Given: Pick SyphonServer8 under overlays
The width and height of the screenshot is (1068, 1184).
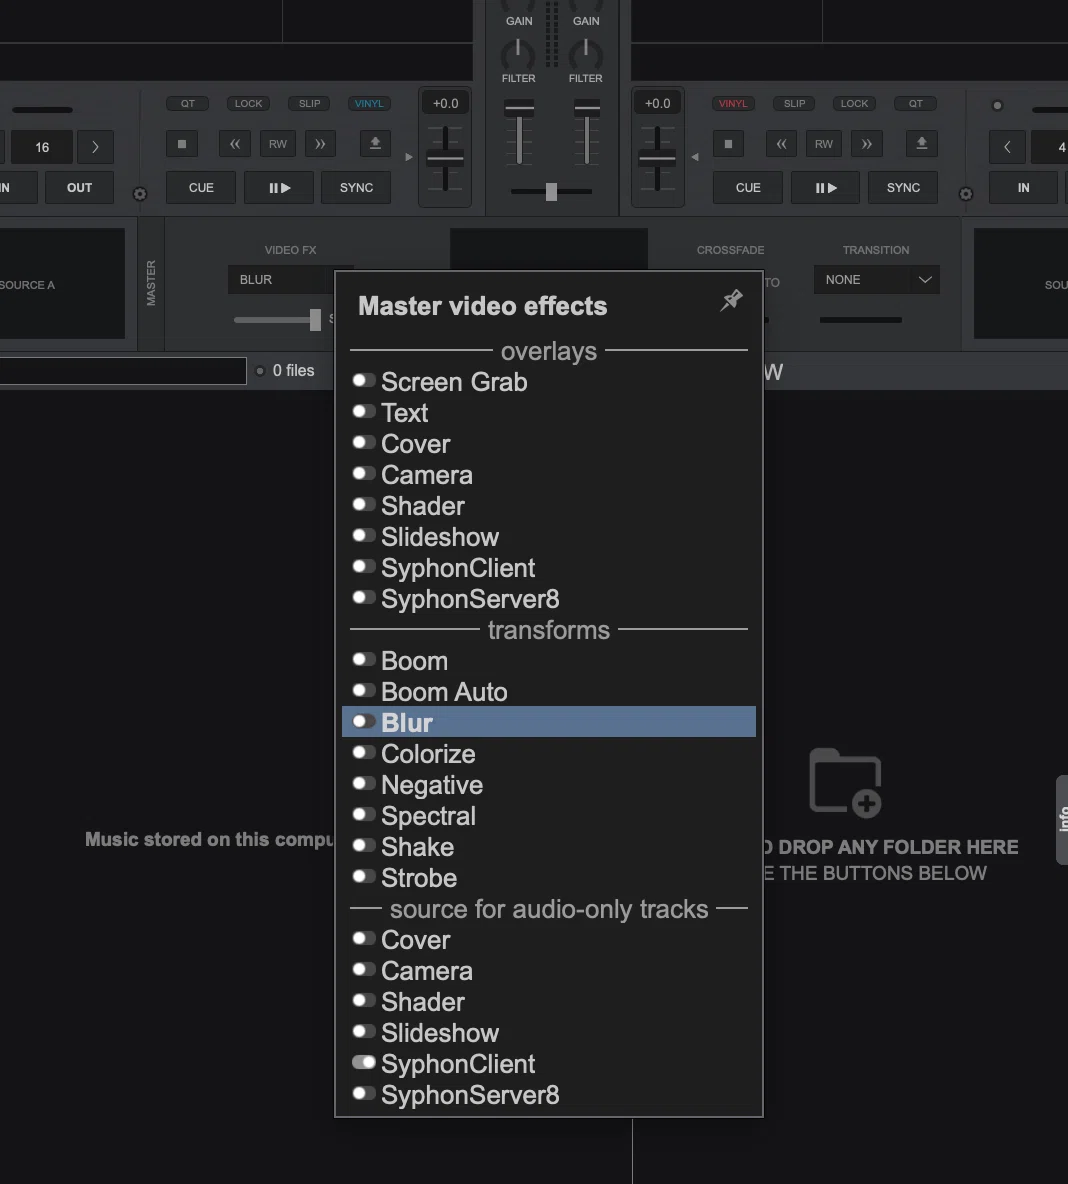Looking at the screenshot, I should click(x=549, y=599).
